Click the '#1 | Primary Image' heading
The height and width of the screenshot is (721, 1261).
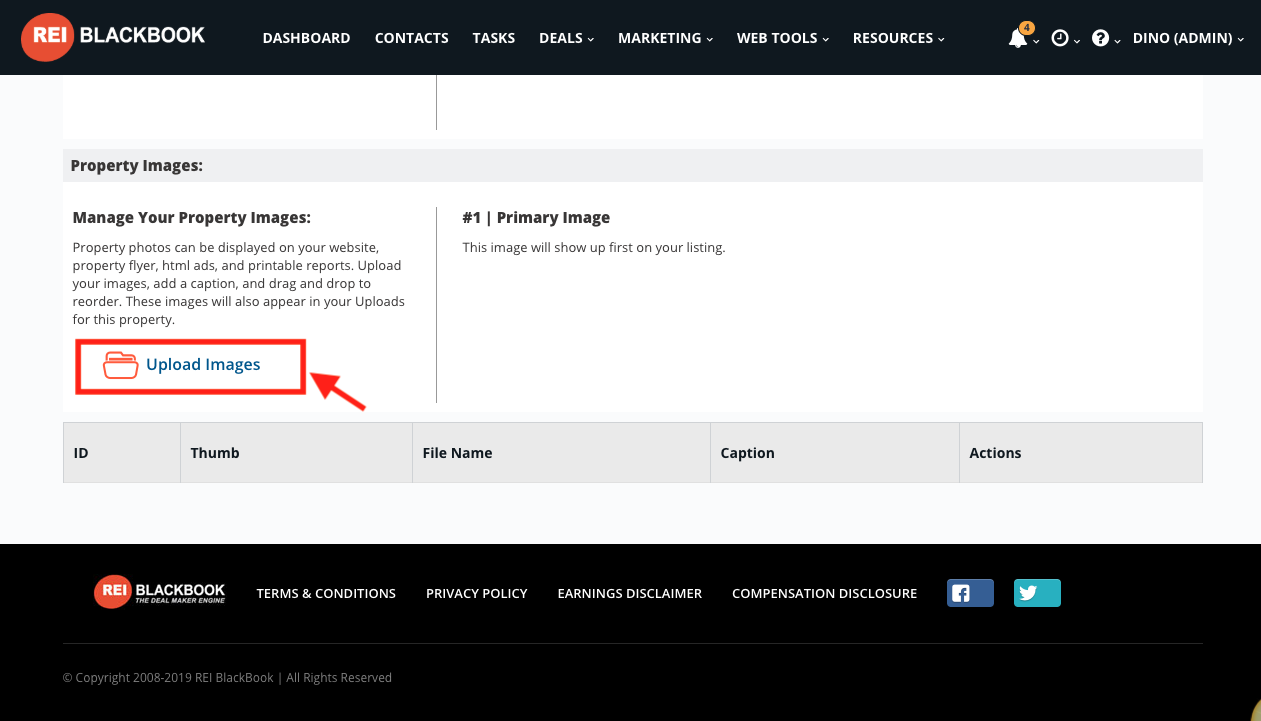click(536, 218)
